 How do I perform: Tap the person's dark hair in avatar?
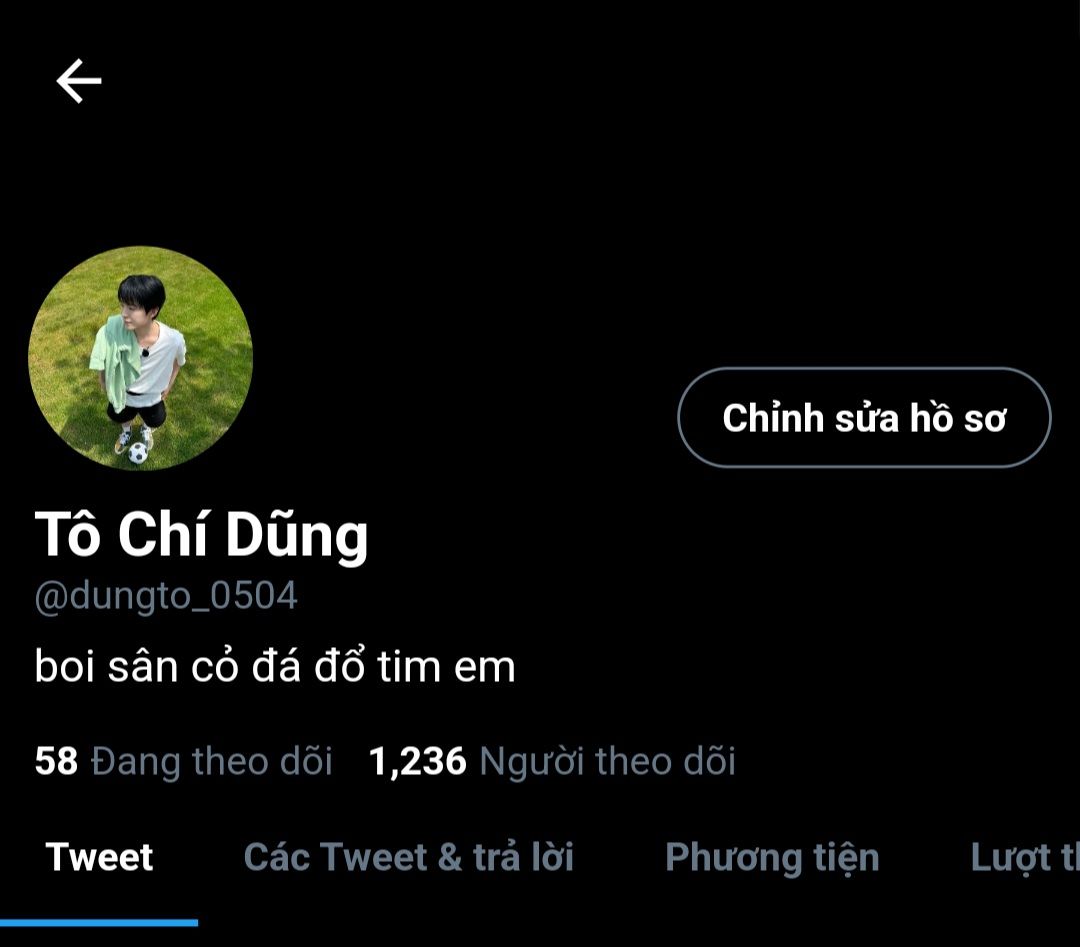pos(141,291)
